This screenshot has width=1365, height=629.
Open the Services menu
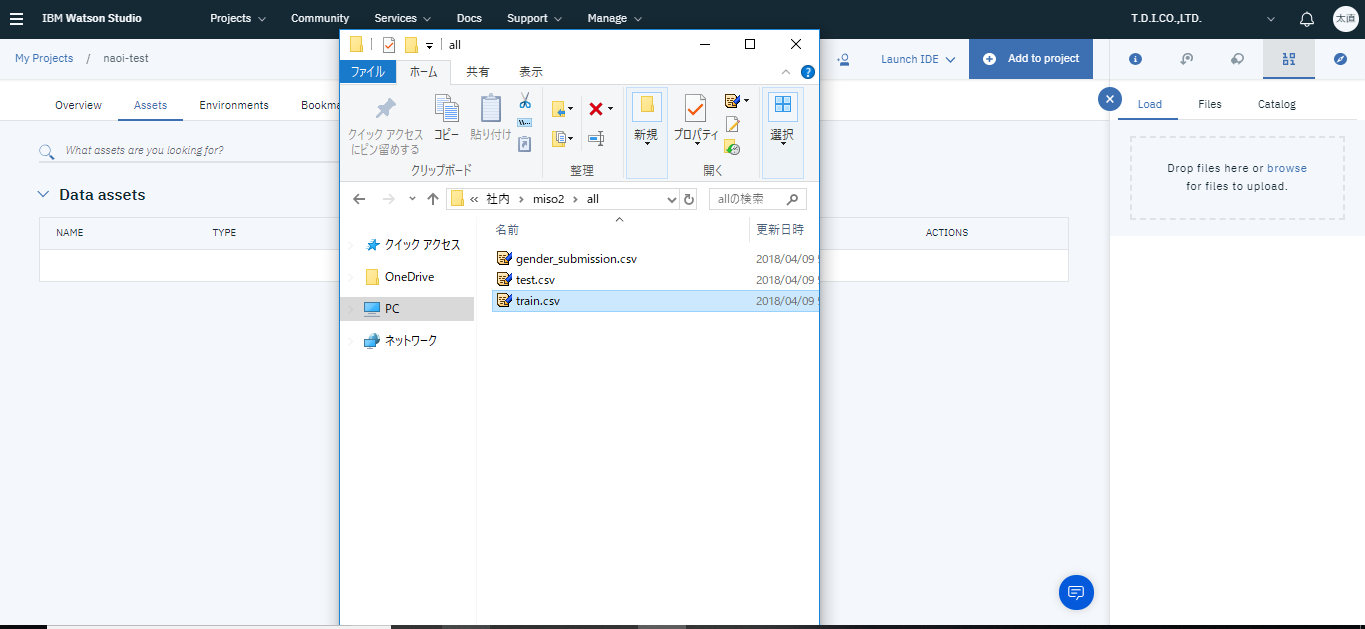coord(402,19)
